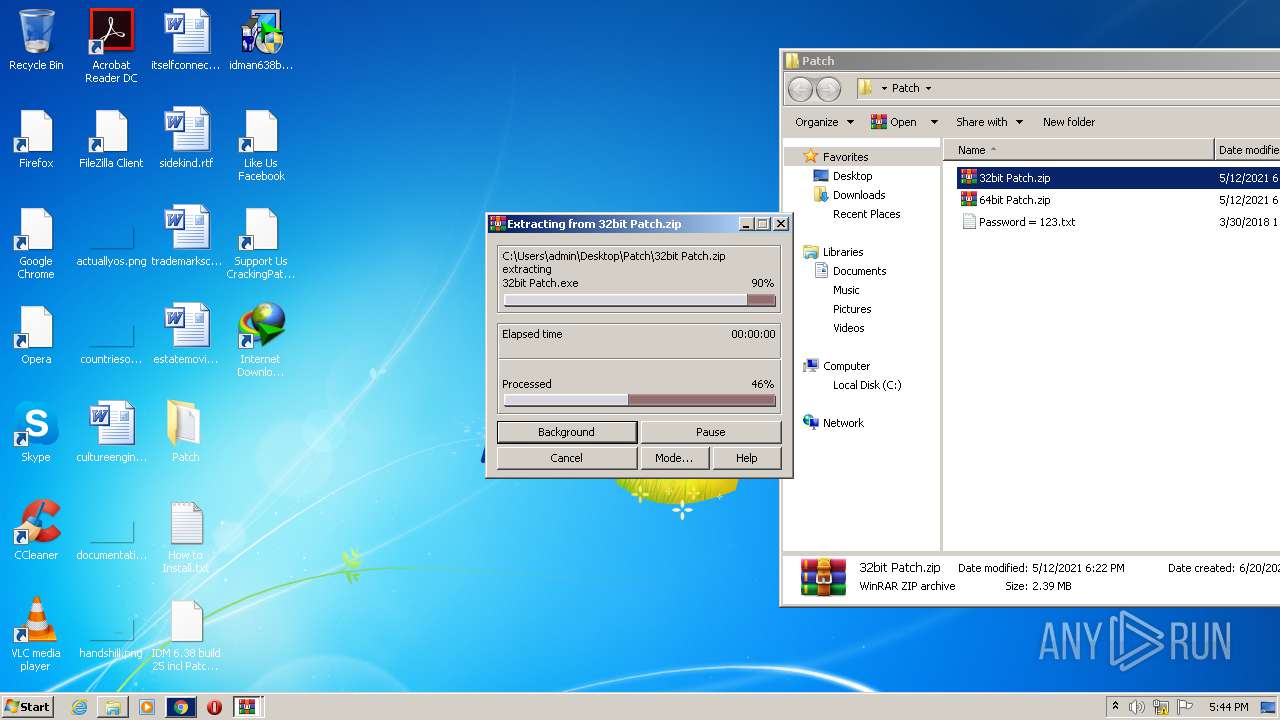Switch to WinRAR taskbar button
This screenshot has width=1280, height=720.
pos(248,707)
